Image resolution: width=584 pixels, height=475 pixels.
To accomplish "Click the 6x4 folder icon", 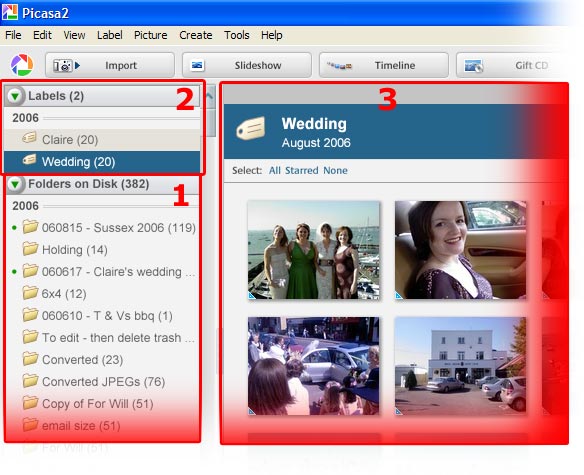I will click(30, 292).
